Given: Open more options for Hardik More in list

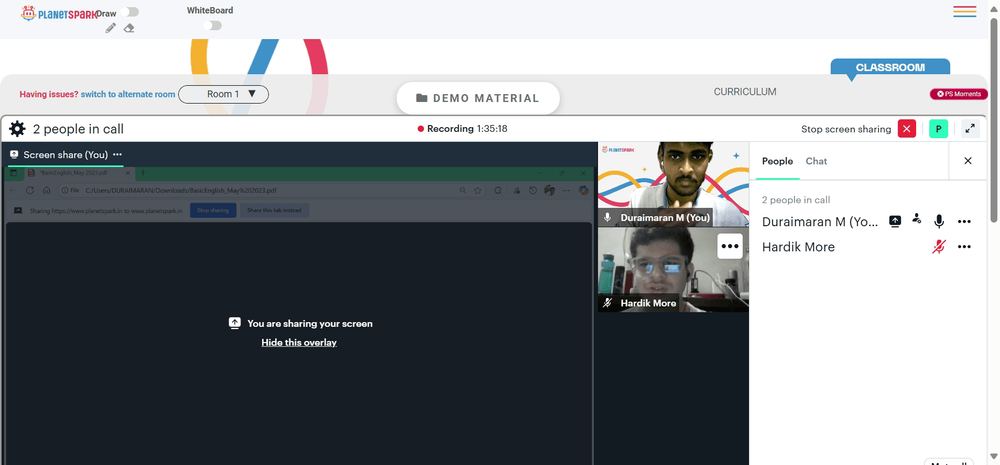Looking at the screenshot, I should pyautogui.click(x=964, y=247).
